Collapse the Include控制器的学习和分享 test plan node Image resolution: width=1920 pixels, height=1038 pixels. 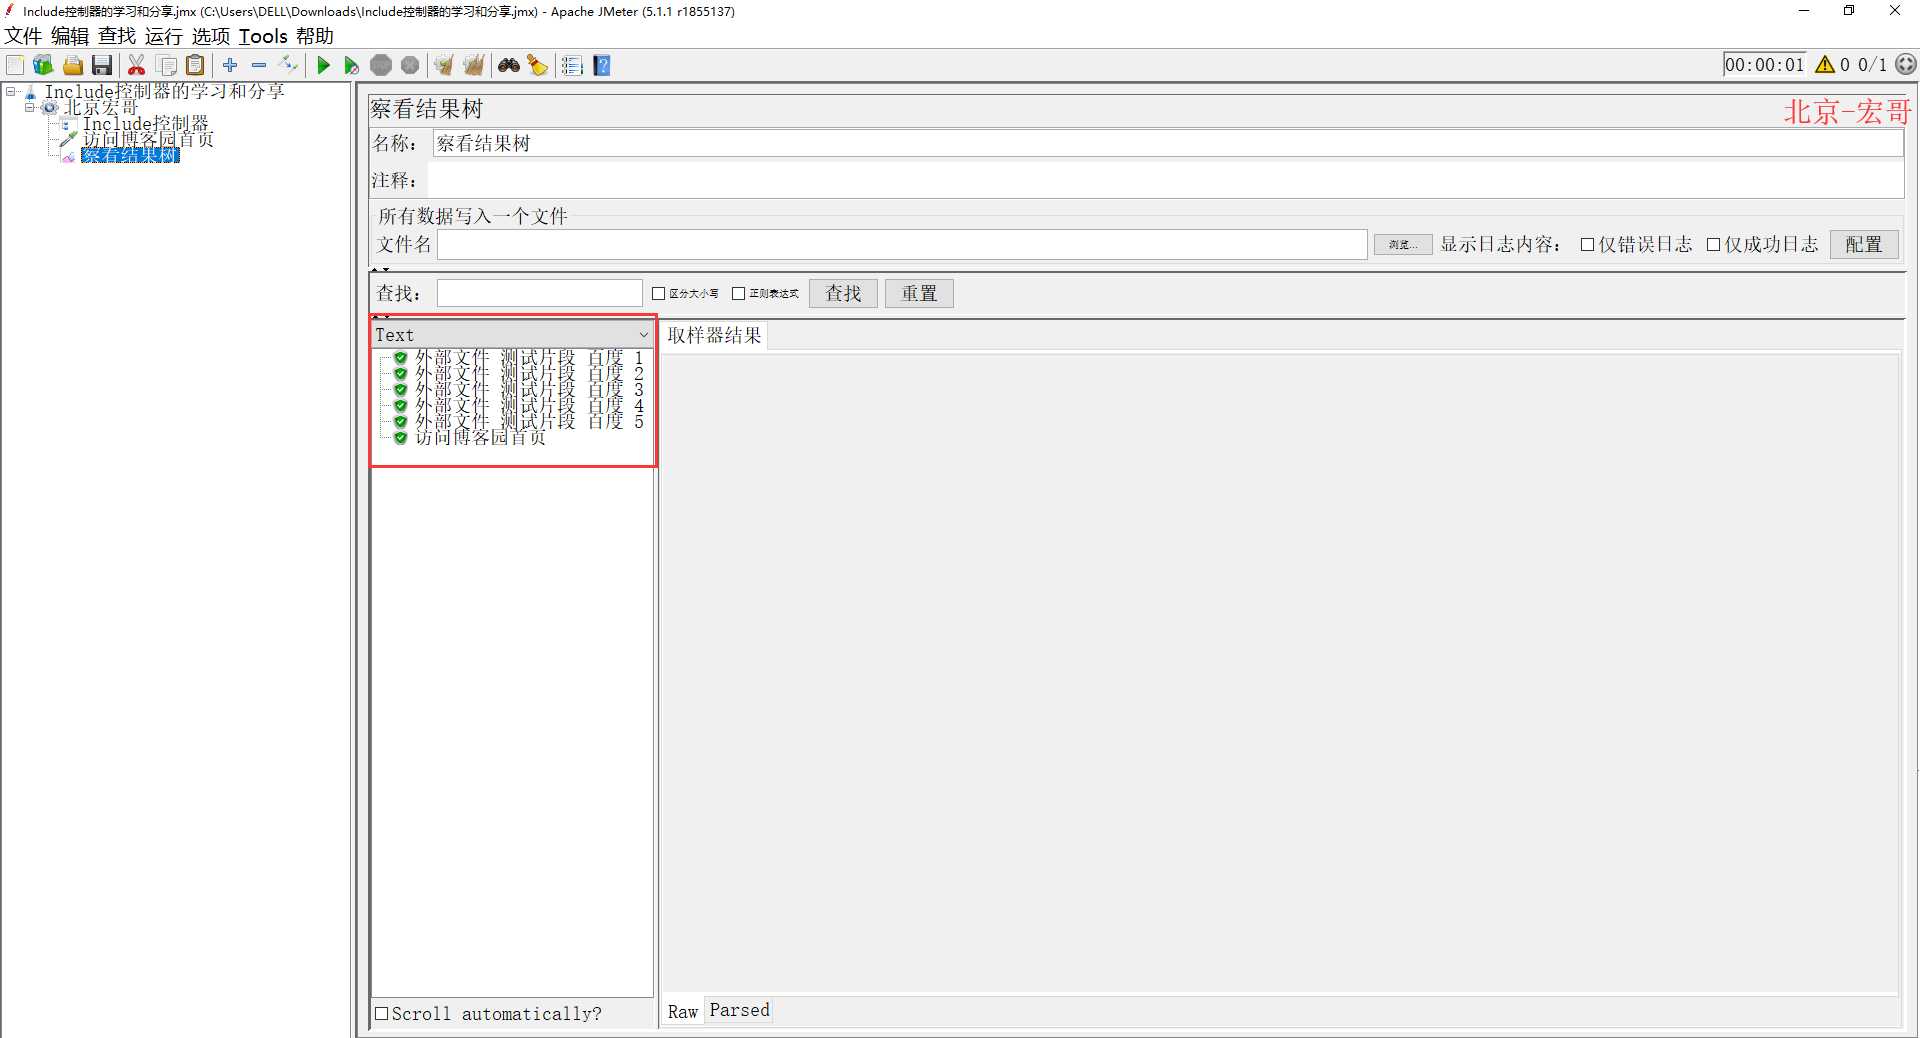coord(11,92)
